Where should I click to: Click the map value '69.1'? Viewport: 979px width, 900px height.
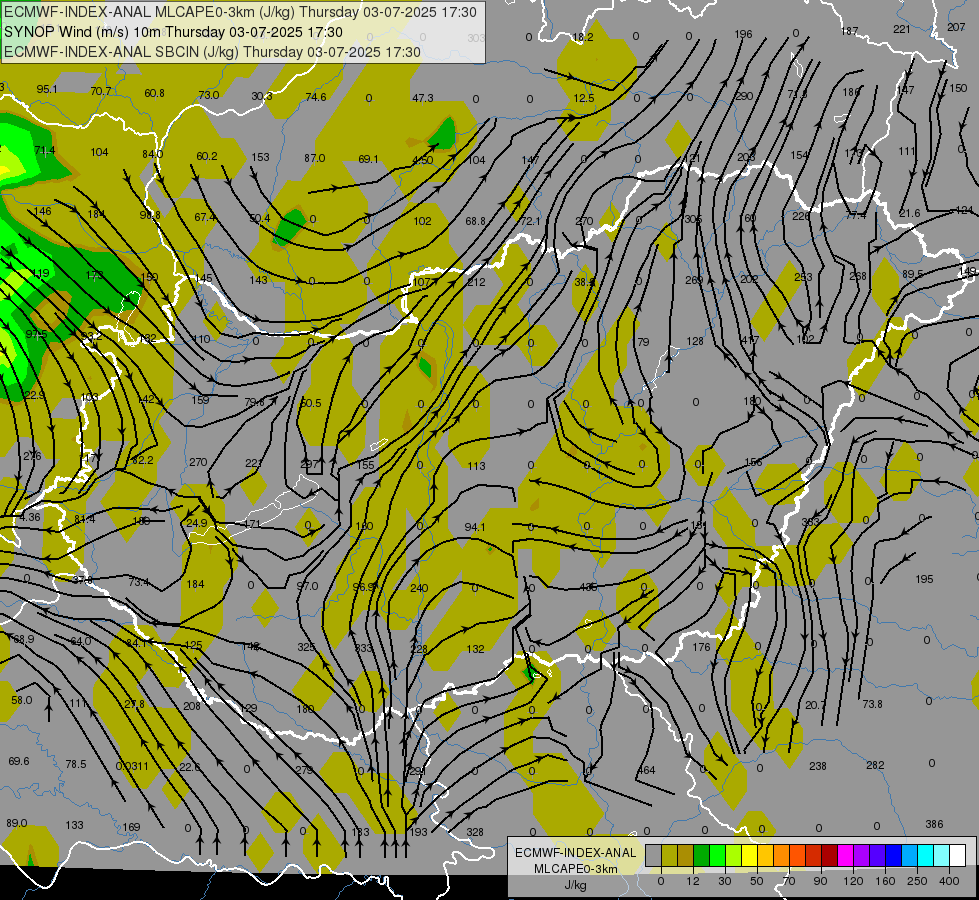(368, 159)
